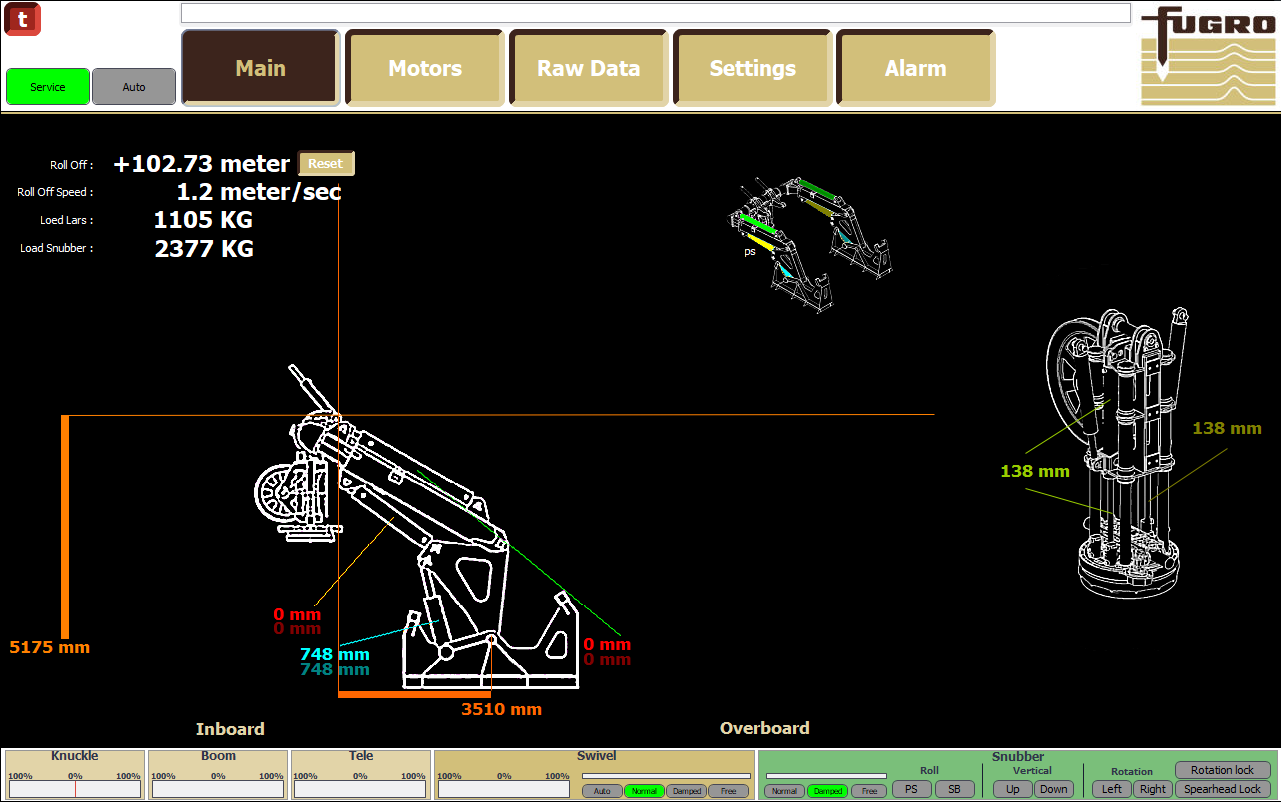This screenshot has height=802, width=1281.
Task: Set Snubber mode to Damped
Action: tap(827, 791)
